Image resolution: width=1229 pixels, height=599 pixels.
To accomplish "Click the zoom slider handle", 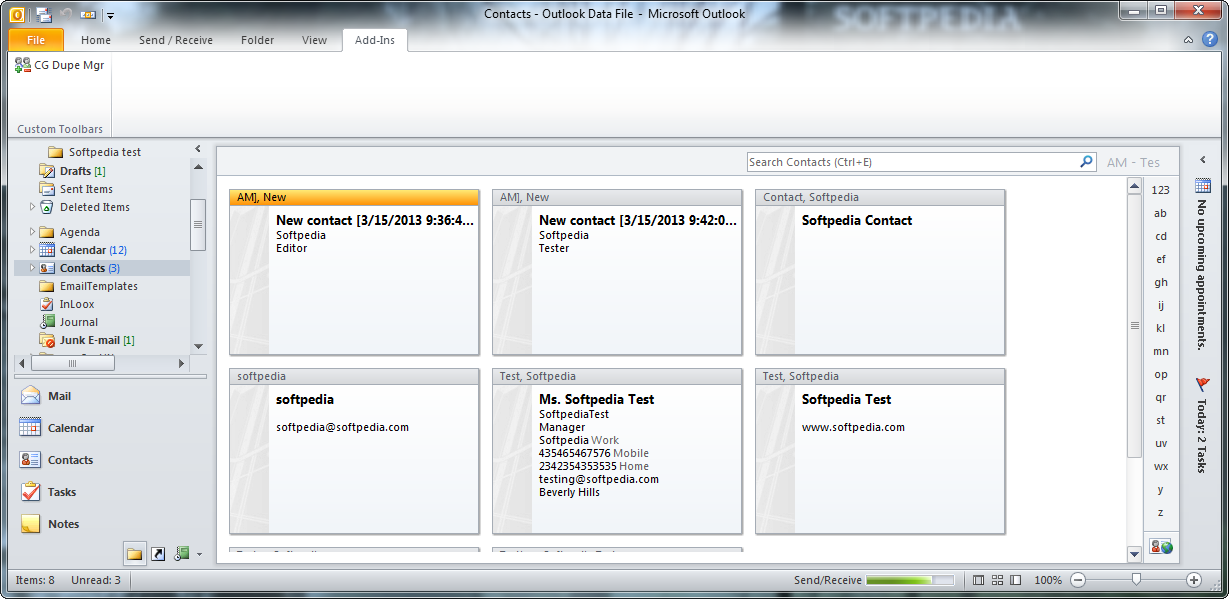I will [x=1136, y=579].
